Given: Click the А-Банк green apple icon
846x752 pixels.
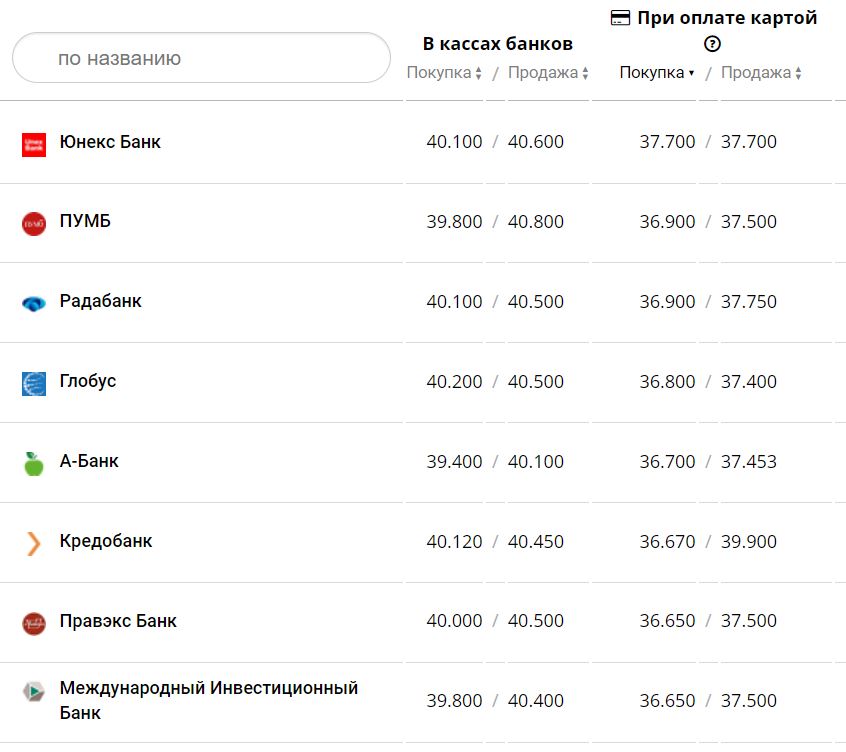Looking at the screenshot, I should click(x=34, y=463).
